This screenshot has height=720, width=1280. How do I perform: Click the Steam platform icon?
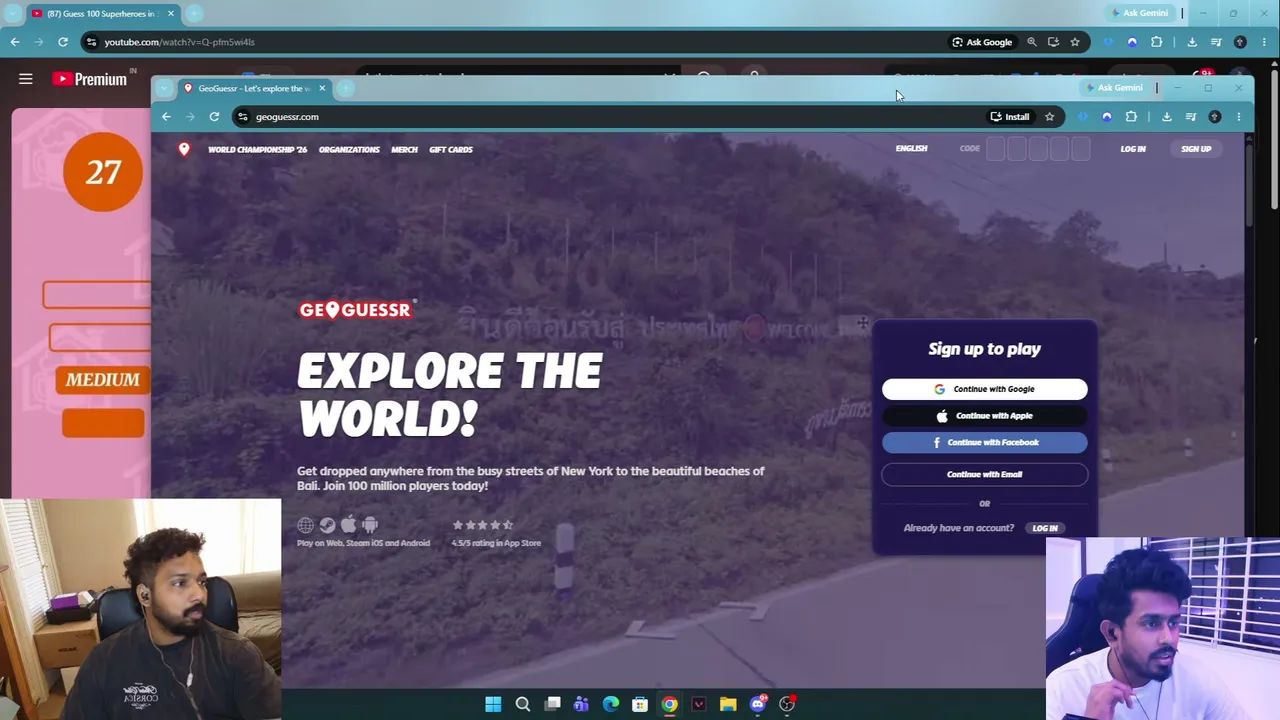(327, 525)
